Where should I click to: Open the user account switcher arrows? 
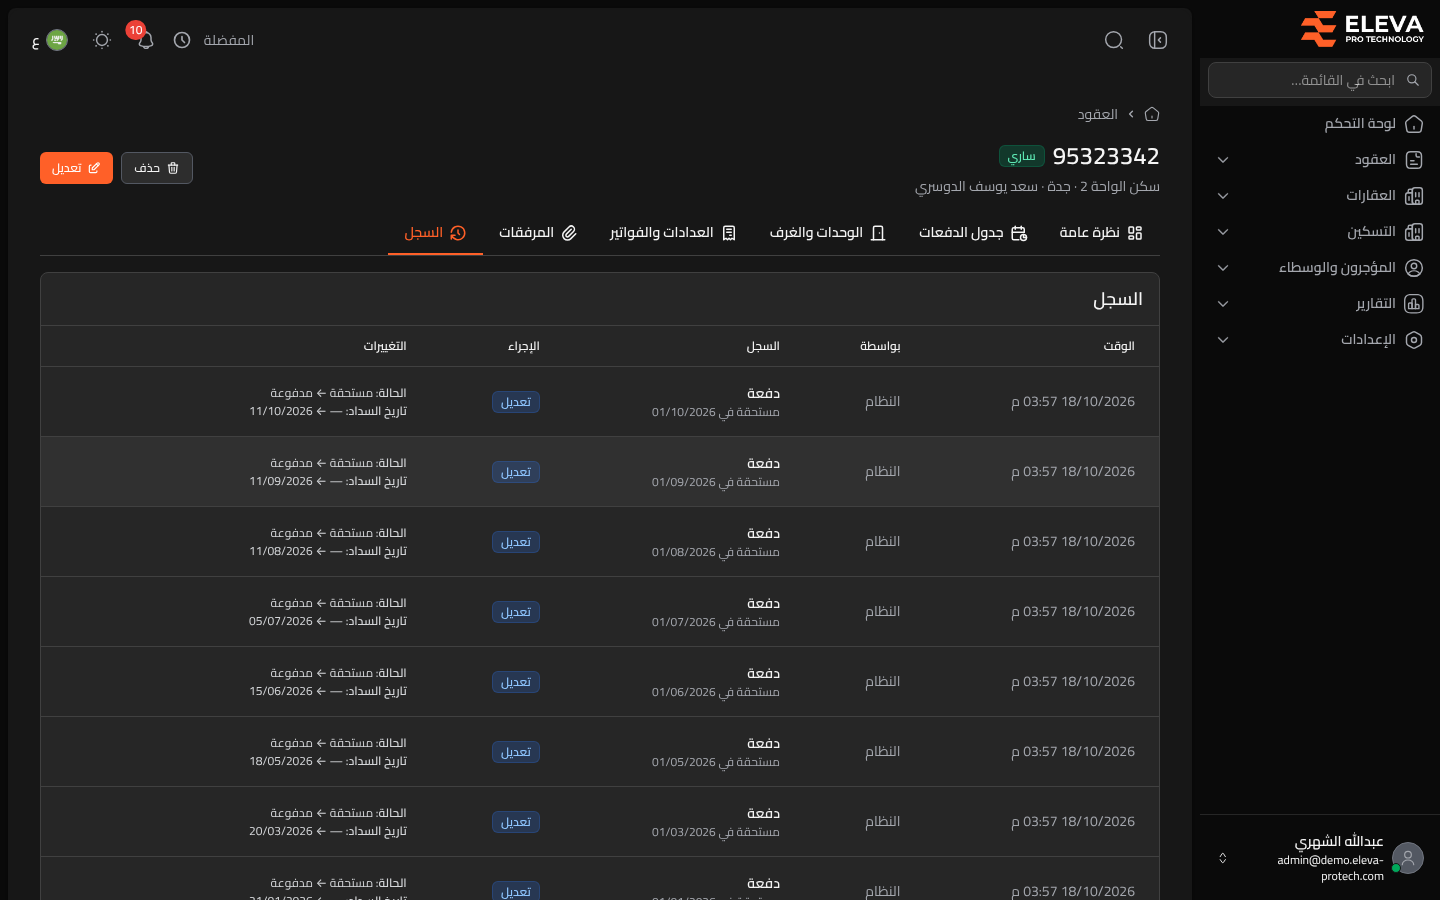tap(1222, 858)
